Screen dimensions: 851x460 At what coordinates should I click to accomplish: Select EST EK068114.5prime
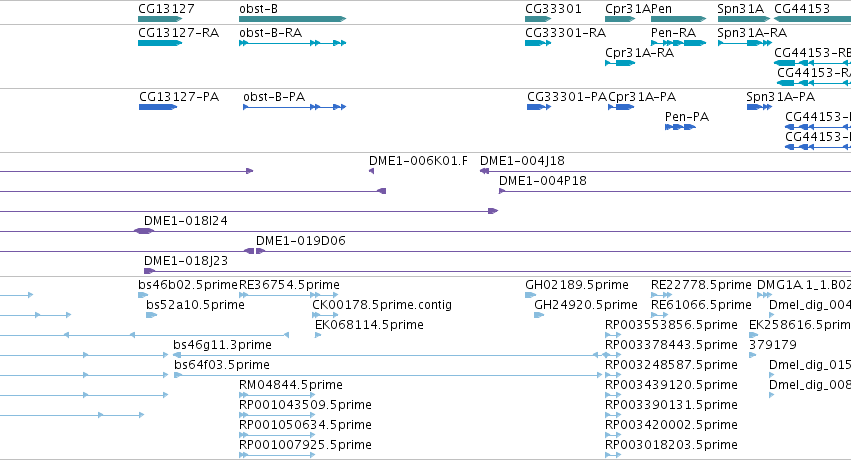point(369,325)
